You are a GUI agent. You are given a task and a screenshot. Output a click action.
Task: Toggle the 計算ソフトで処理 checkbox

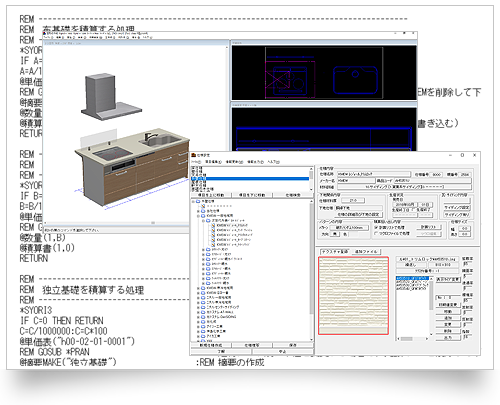click(376, 227)
